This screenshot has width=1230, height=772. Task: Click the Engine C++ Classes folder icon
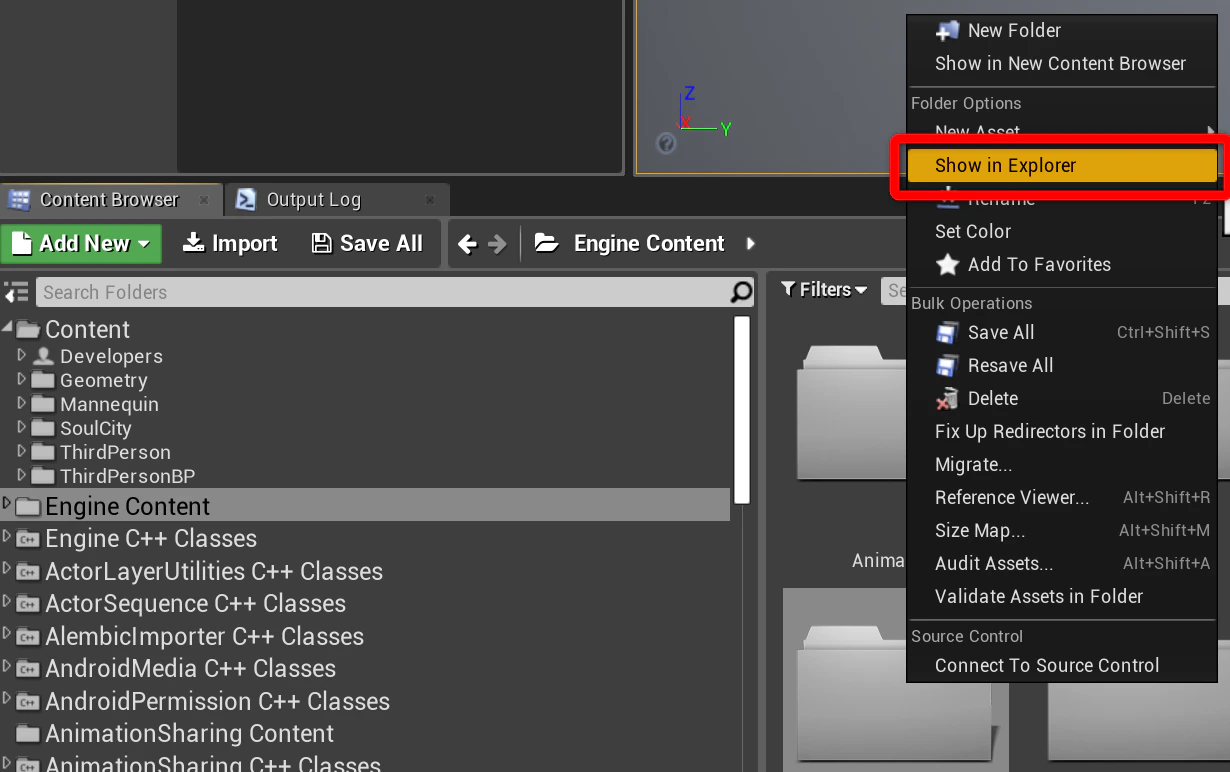coord(28,539)
